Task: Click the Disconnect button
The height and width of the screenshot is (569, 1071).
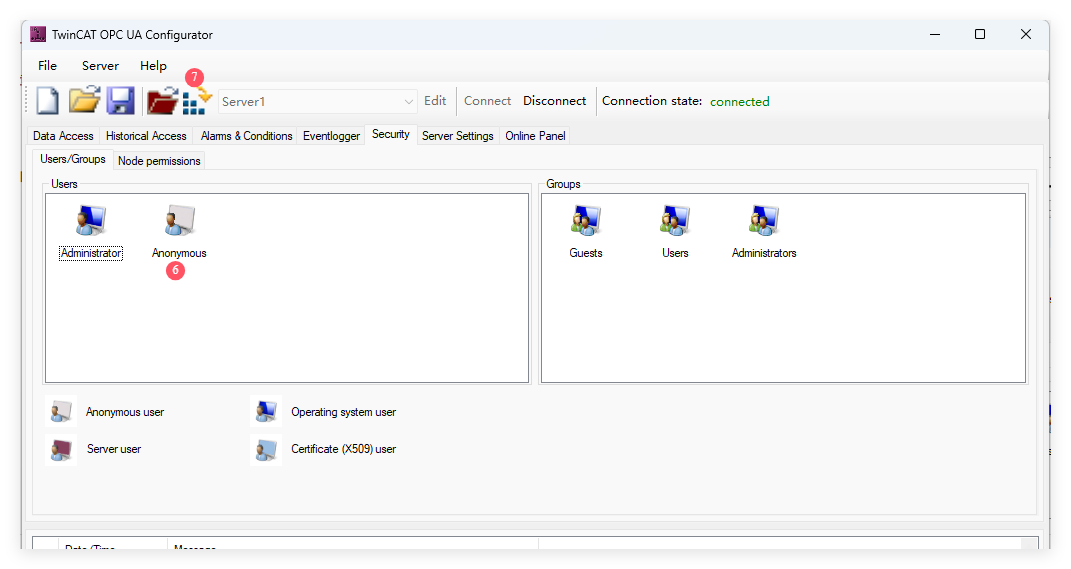Action: [554, 101]
